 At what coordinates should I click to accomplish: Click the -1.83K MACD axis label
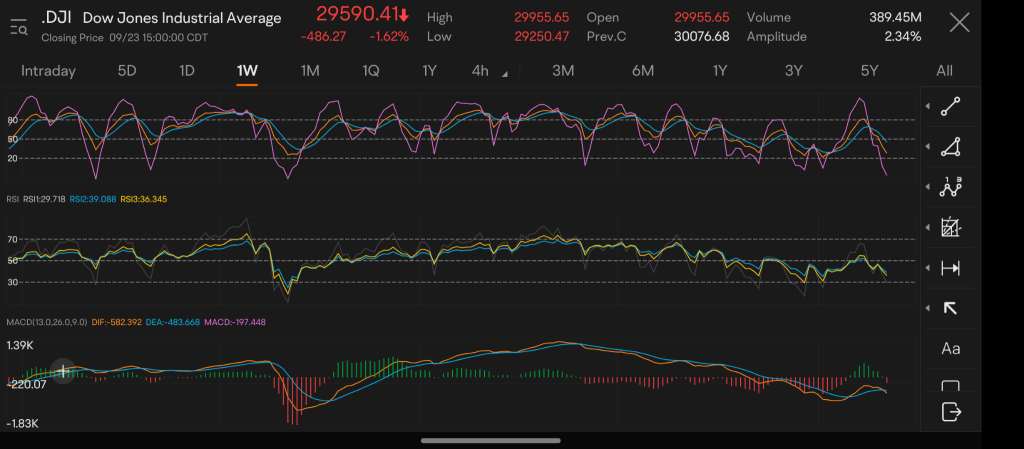pos(22,424)
